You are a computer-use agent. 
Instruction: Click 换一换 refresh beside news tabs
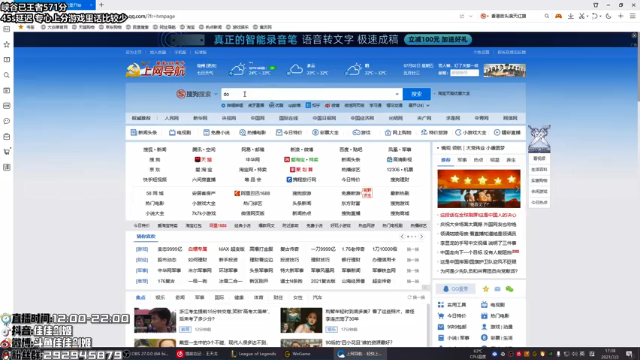pyautogui.click(x=416, y=298)
